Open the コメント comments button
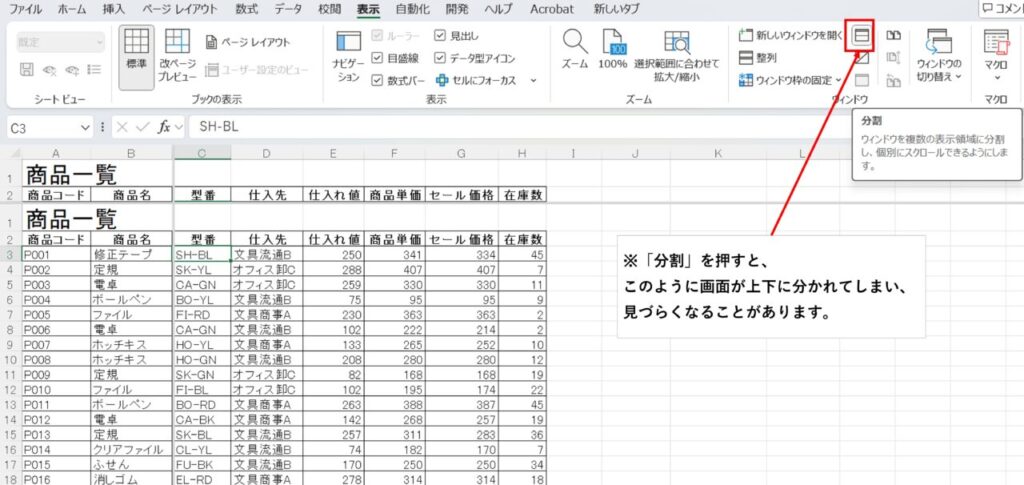Viewport: 1024px width, 485px height. point(1001,9)
